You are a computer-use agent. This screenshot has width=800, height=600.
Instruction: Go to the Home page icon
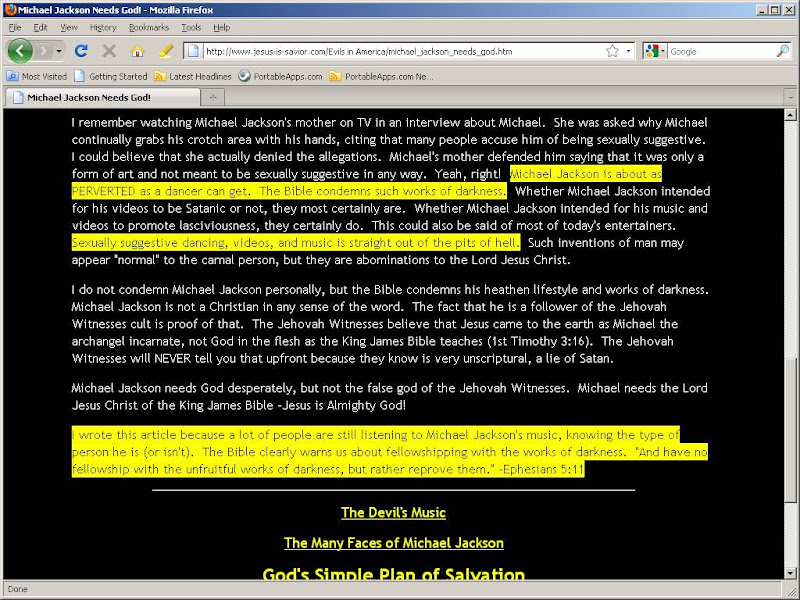(137, 51)
